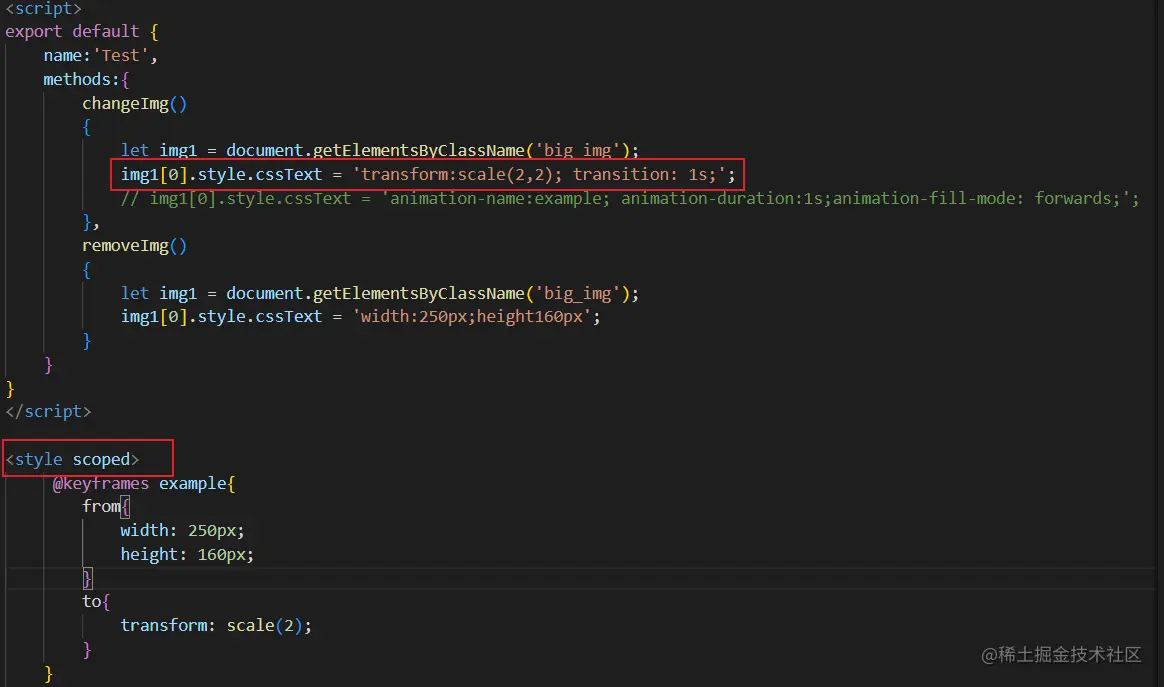Click the name:'Test' line
Image resolution: width=1164 pixels, height=687 pixels.
(x=100, y=56)
